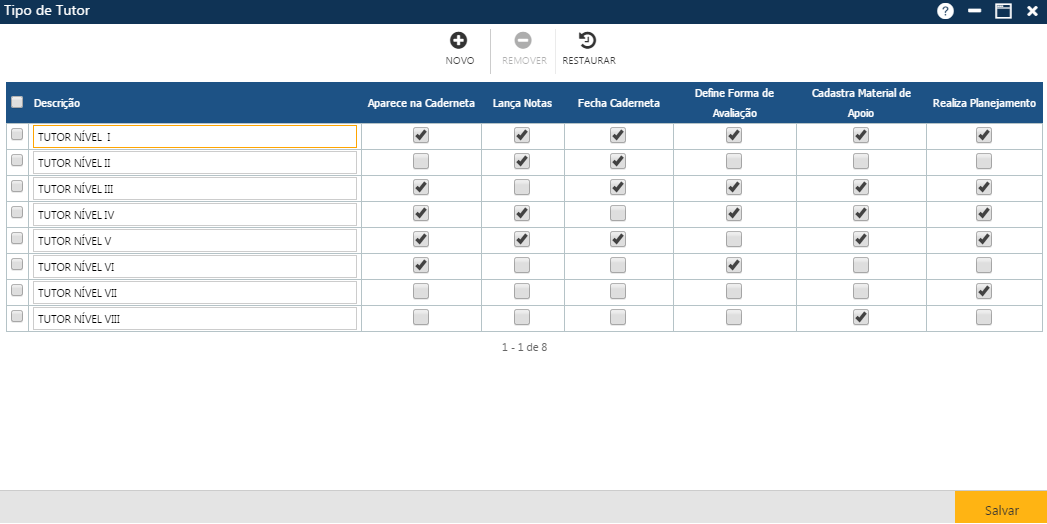
Task: Close the Tipo de Tutor window
Action: pyautogui.click(x=1032, y=11)
